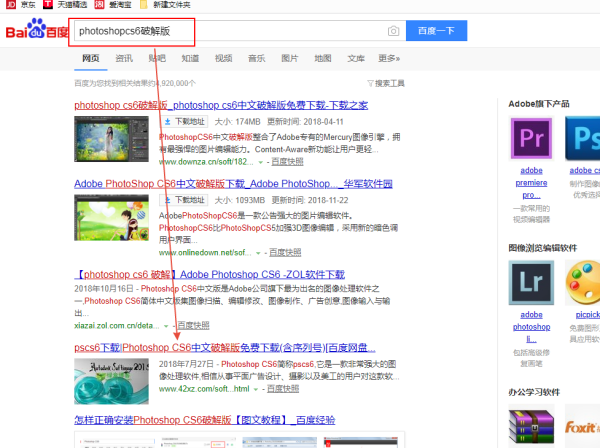Image resolution: width=600 pixels, height=448 pixels.
Task: Expand dropdown arrow next to xiazai.zol.com.cn URL
Action: click(166, 326)
